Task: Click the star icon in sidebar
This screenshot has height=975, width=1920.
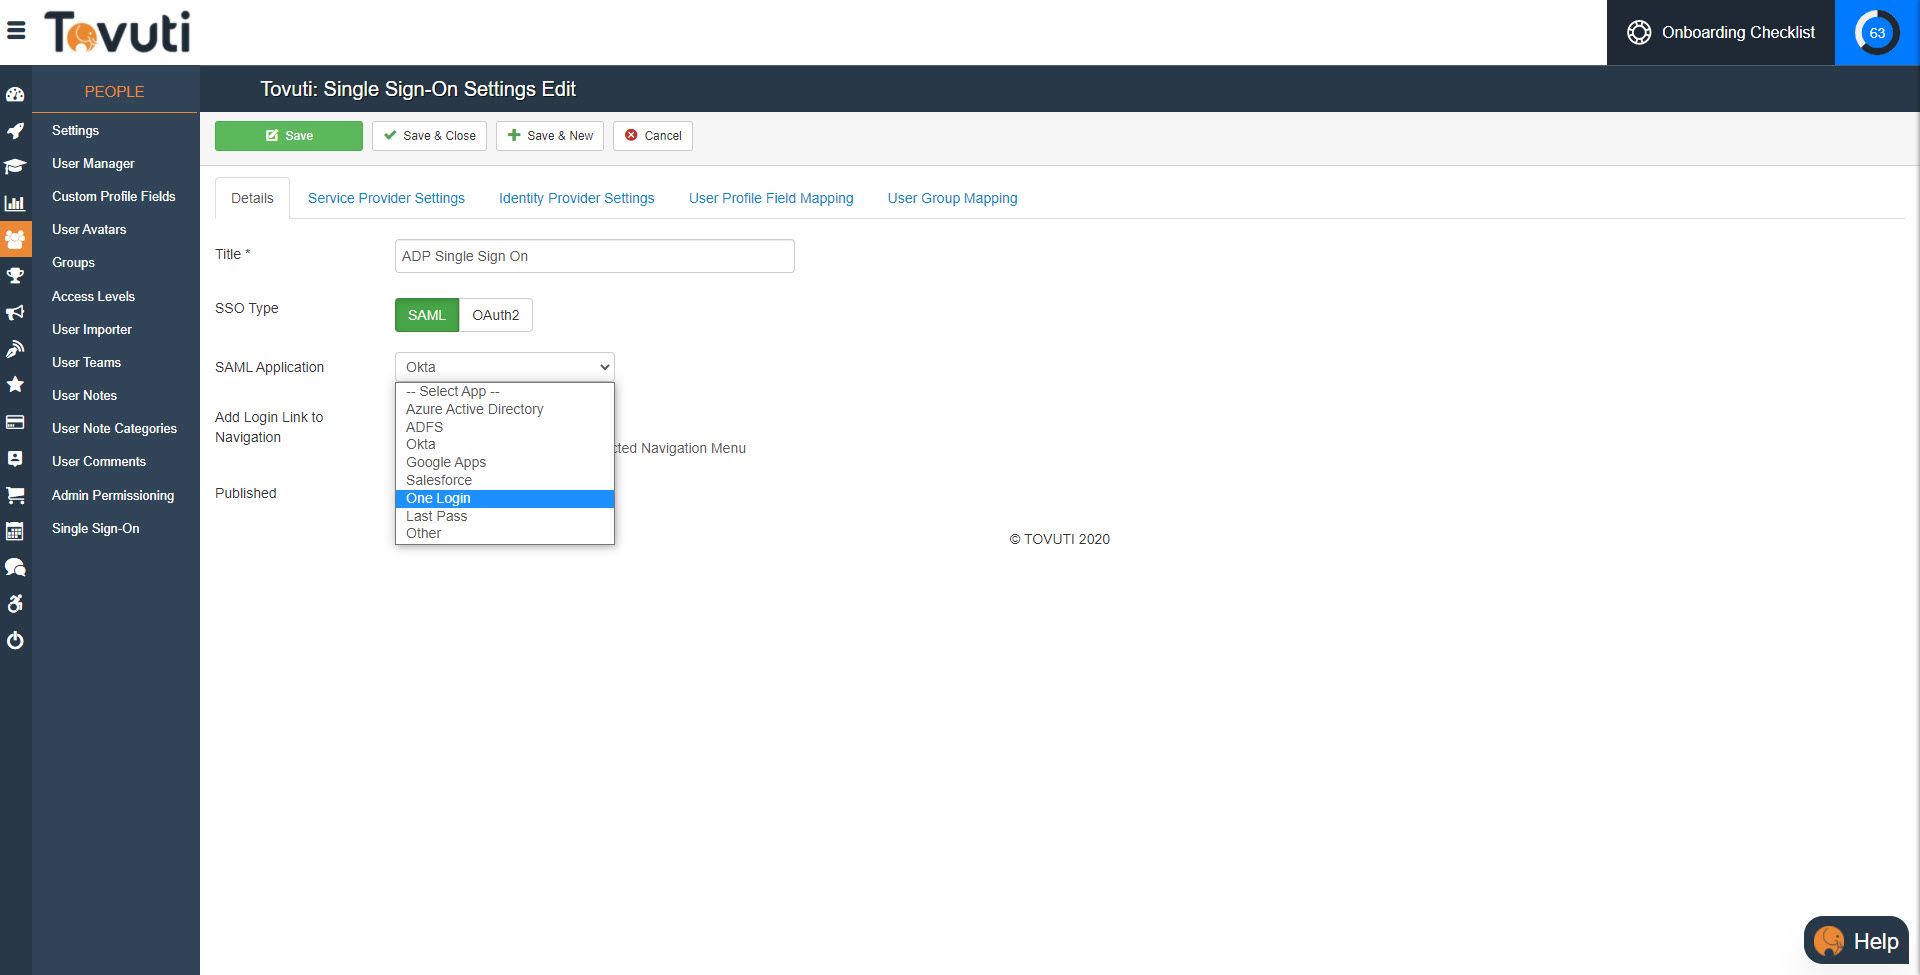Action: click(15, 385)
